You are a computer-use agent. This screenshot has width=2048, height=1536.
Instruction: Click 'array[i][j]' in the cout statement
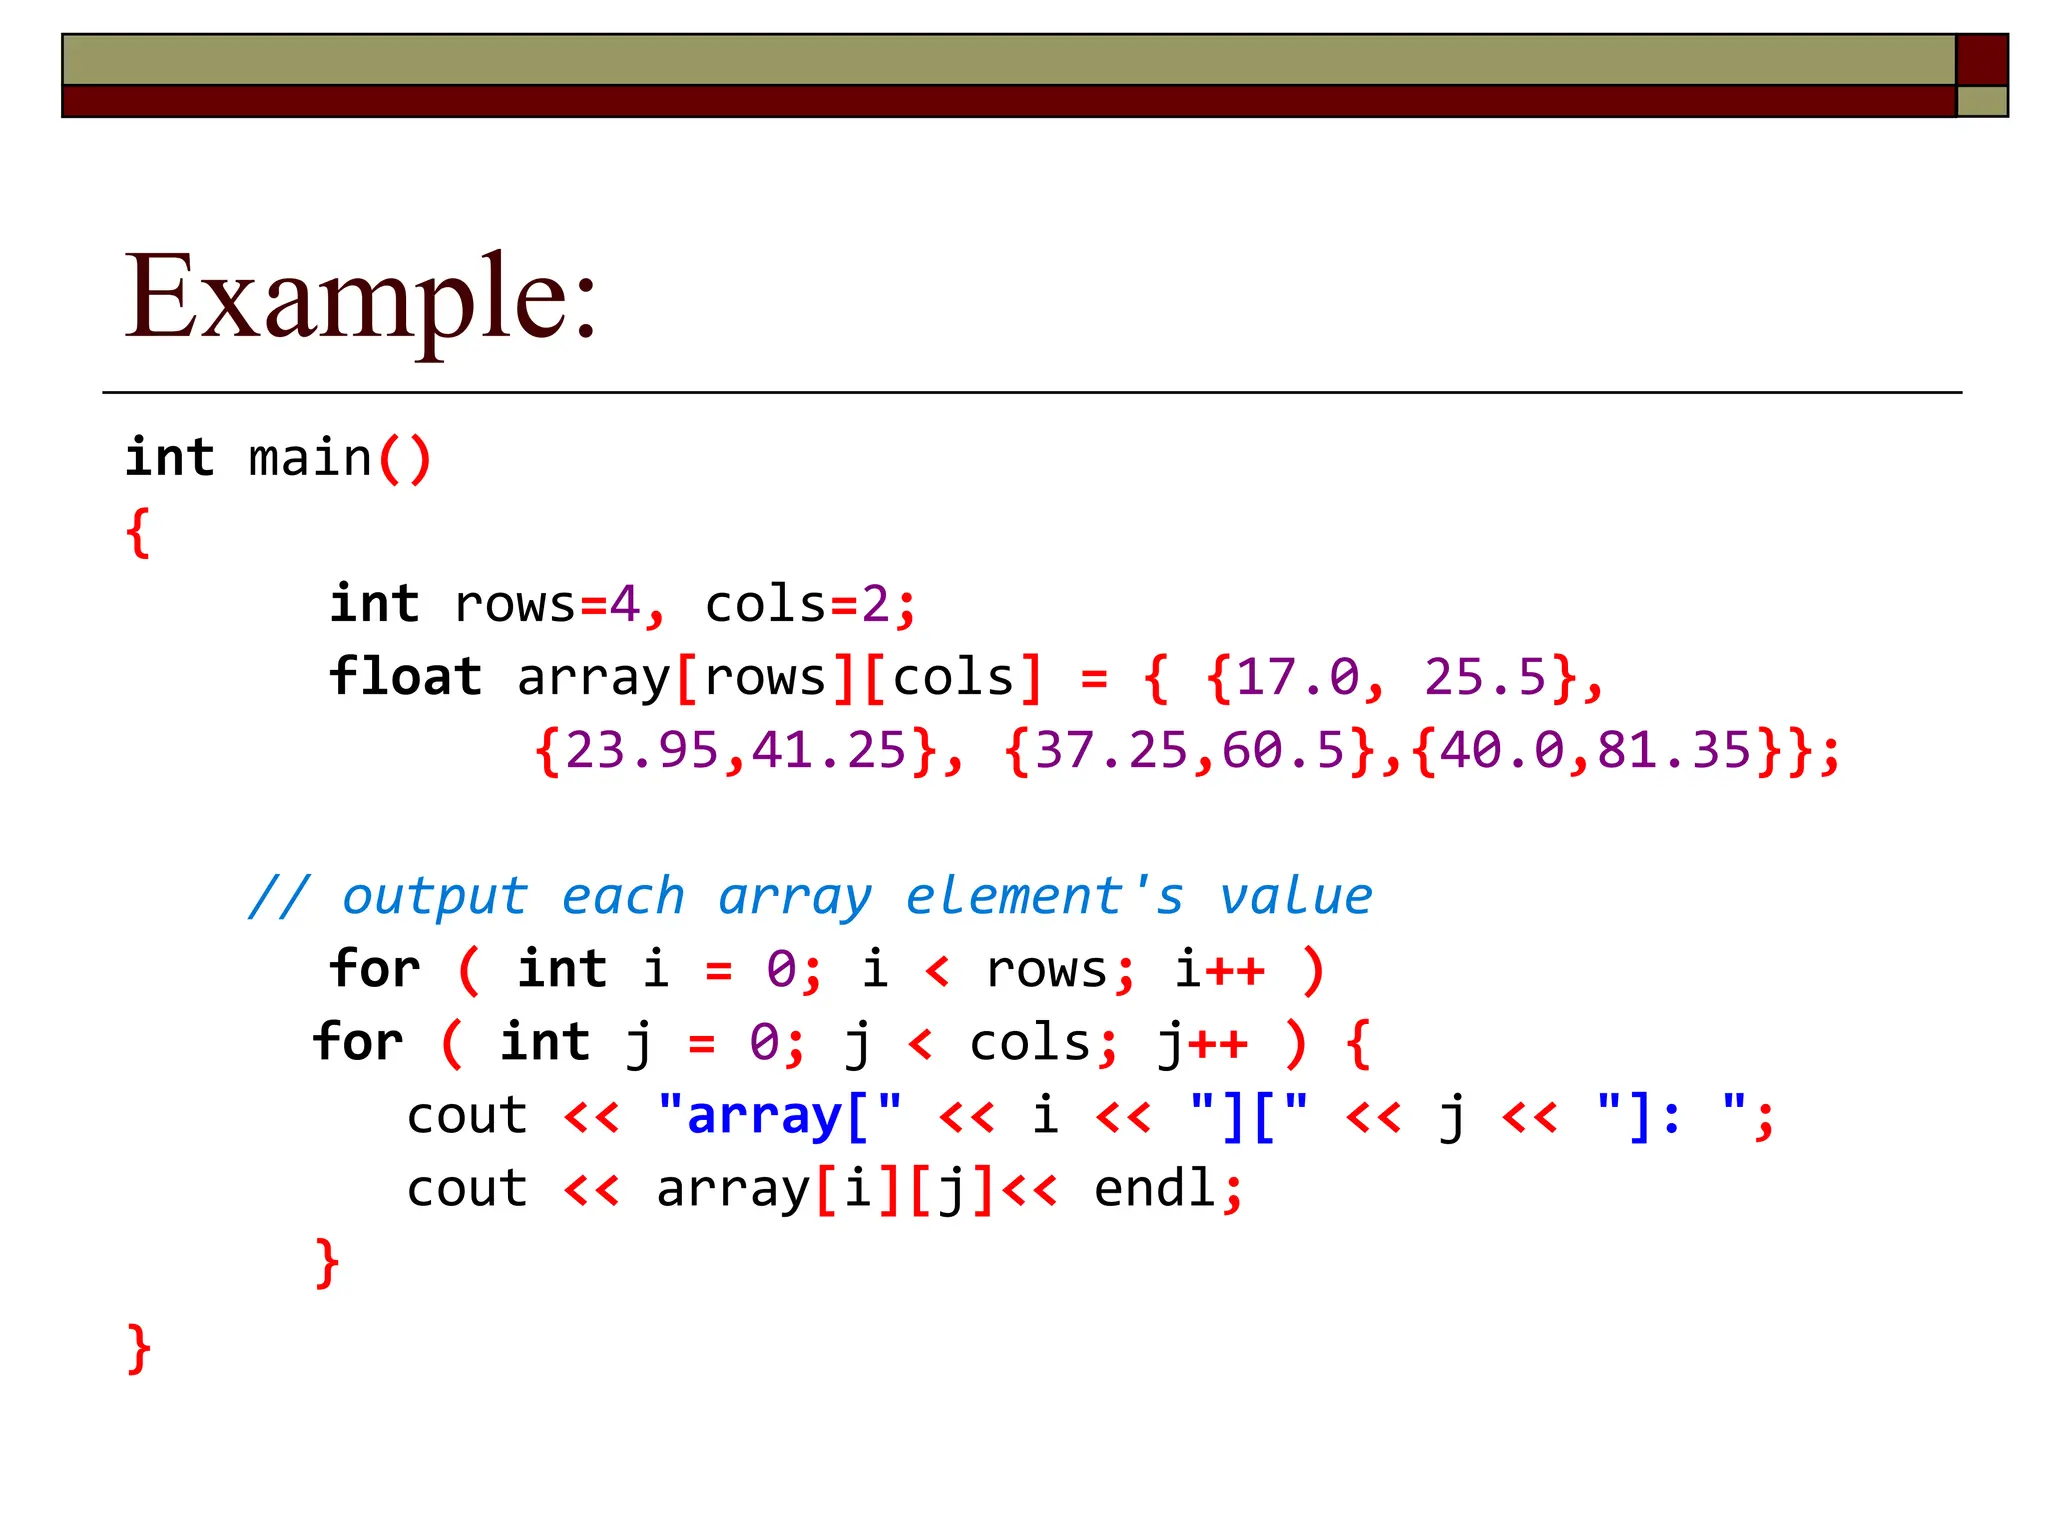pos(826,1189)
